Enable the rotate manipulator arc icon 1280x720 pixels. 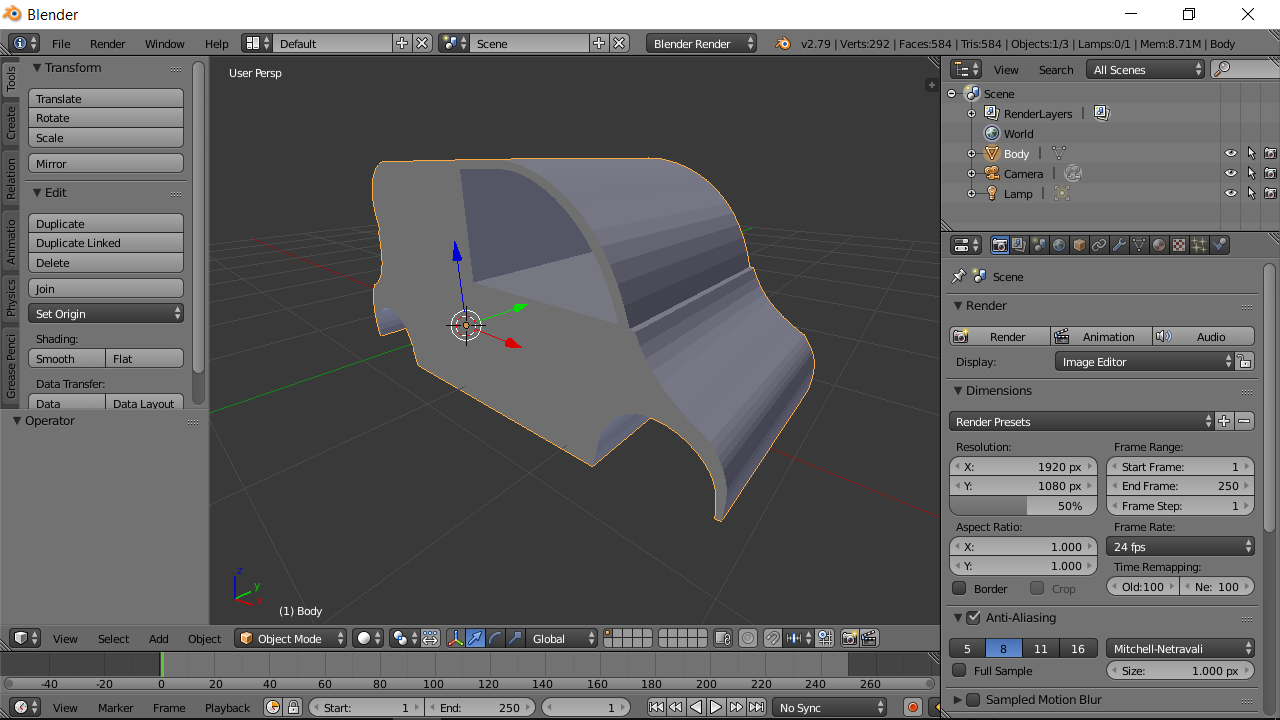pos(495,638)
